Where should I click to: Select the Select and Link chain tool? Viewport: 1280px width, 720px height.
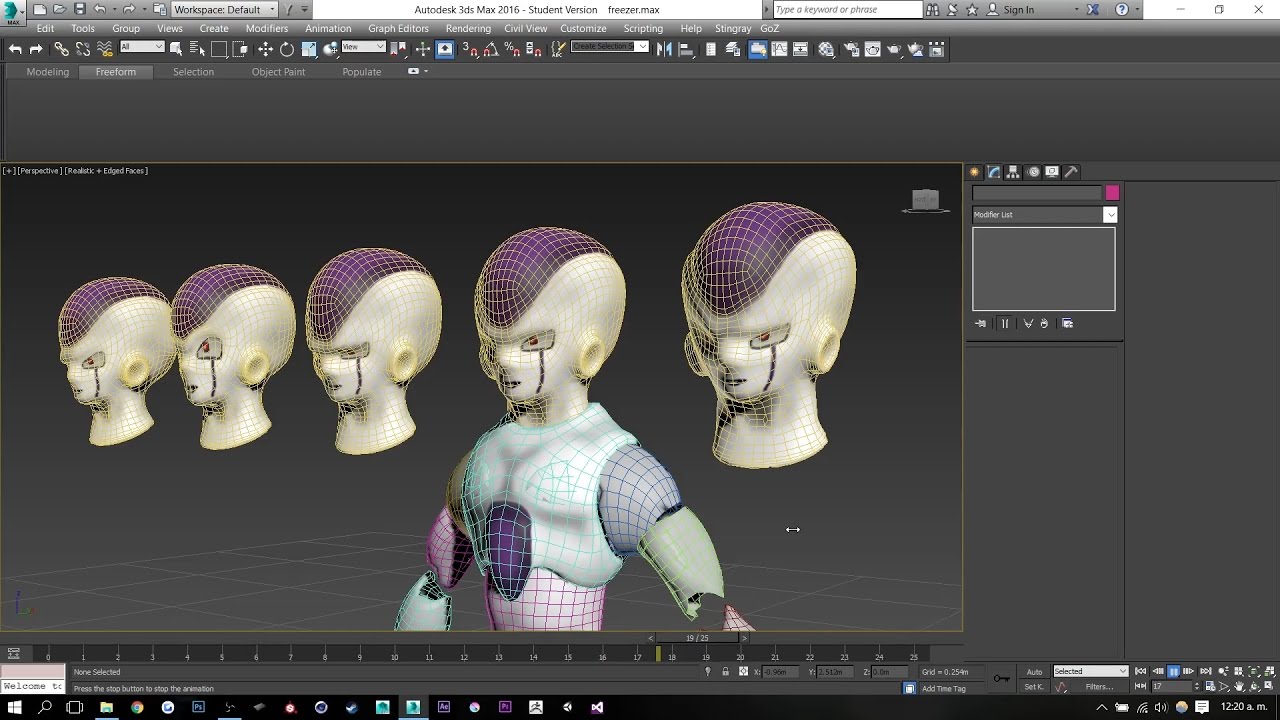coord(62,49)
